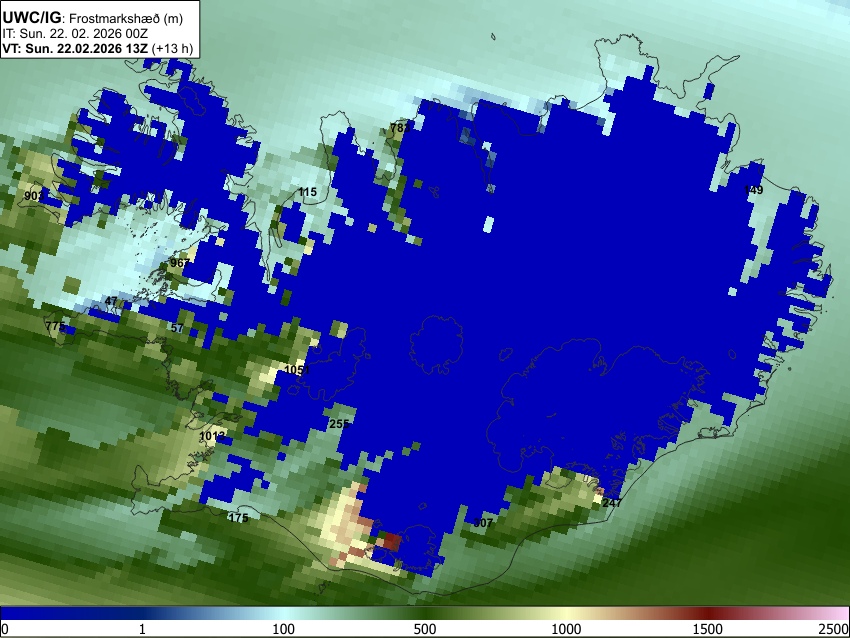This screenshot has height=638, width=850.
Task: Click the color scale tick labeled 500
Action: 425,629
